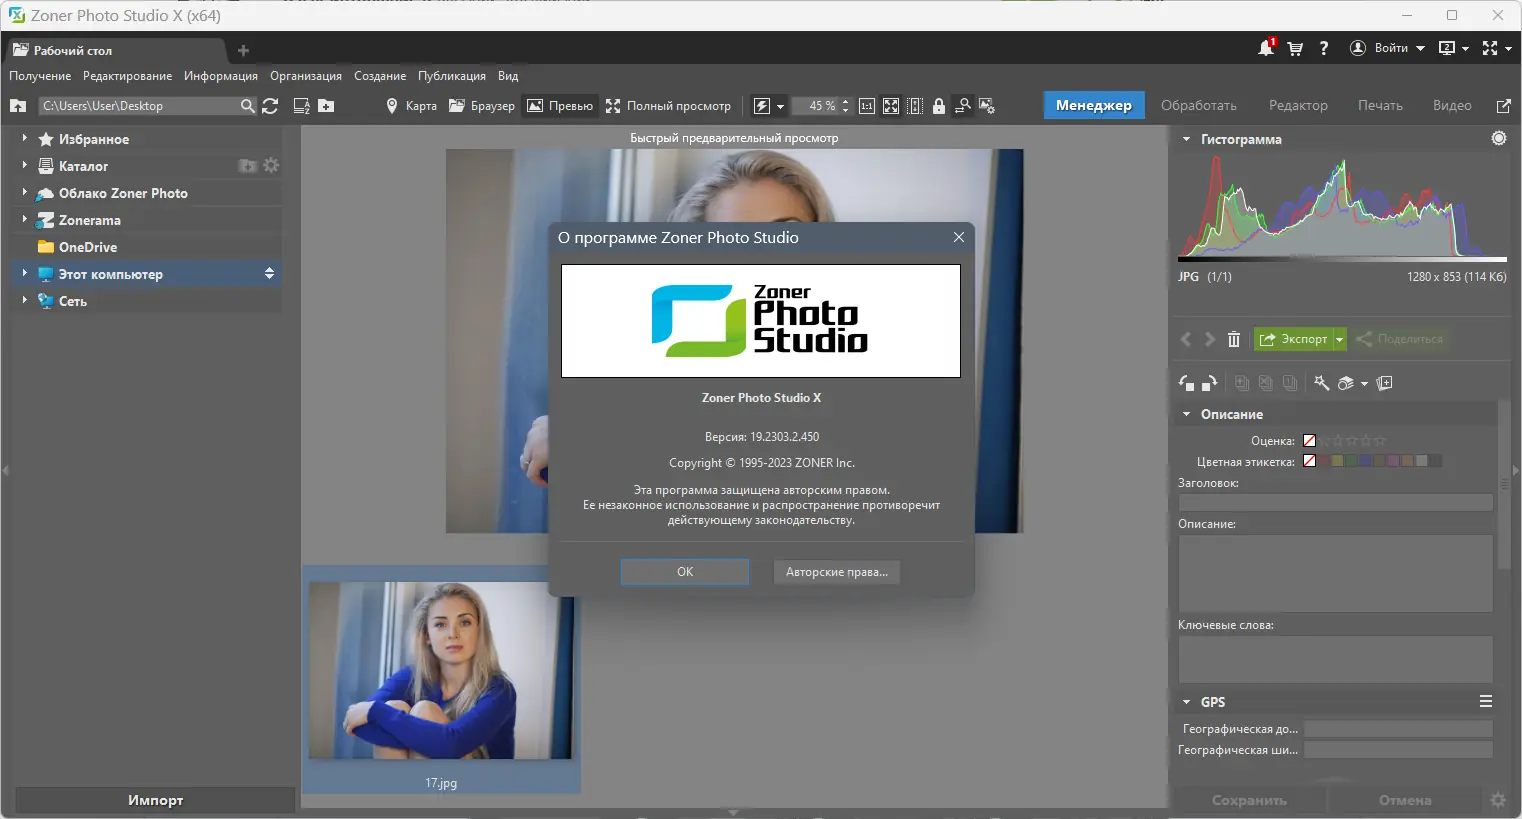Switch to the Редактор module tab

pos(1298,106)
